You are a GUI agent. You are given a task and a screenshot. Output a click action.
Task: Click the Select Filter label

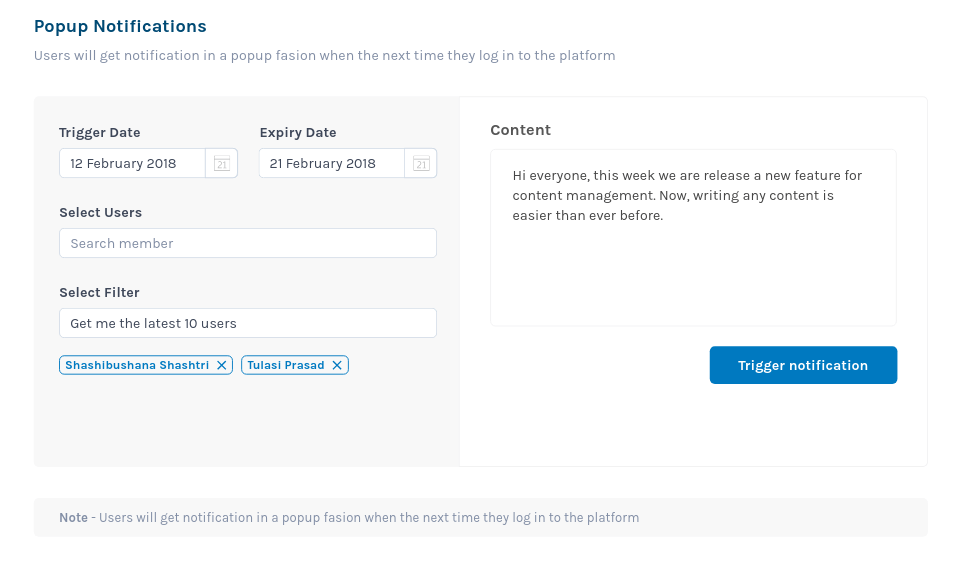[x=99, y=293]
